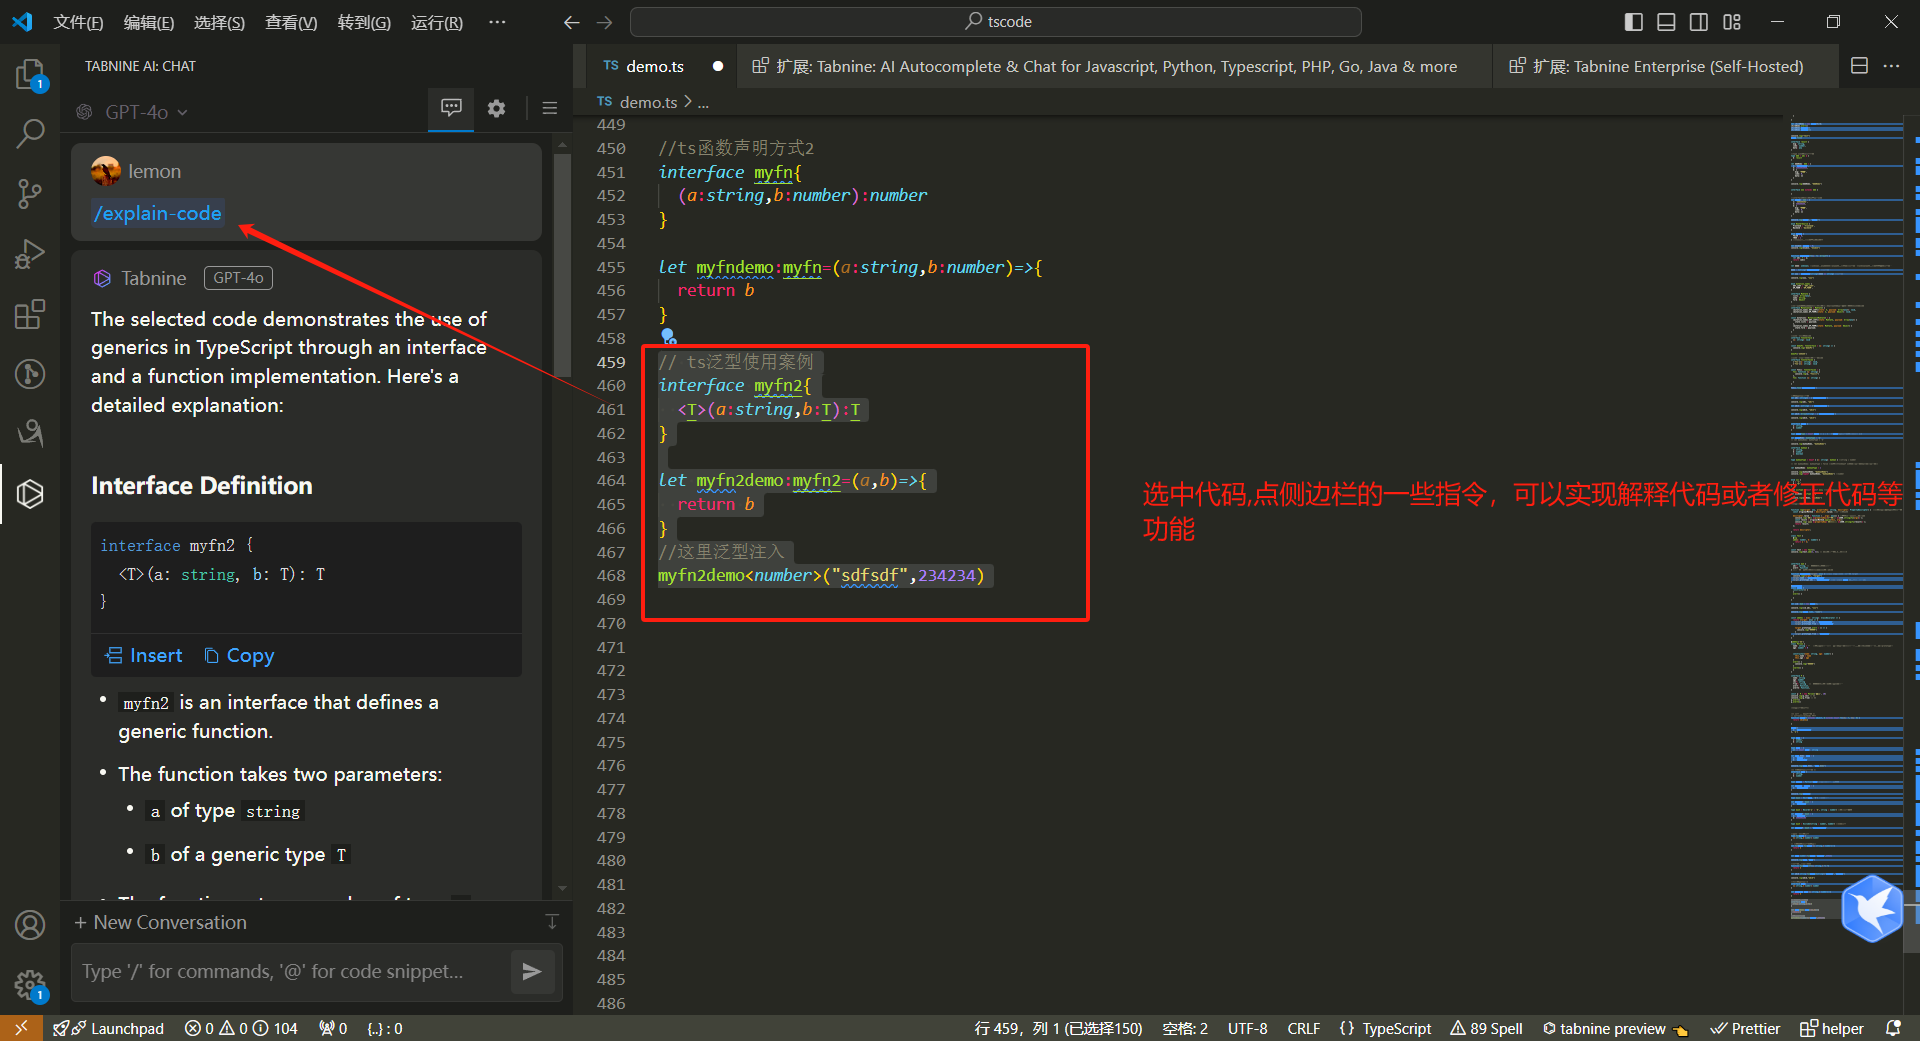
Task: Toggle tabnine preview status item
Action: click(1615, 1028)
